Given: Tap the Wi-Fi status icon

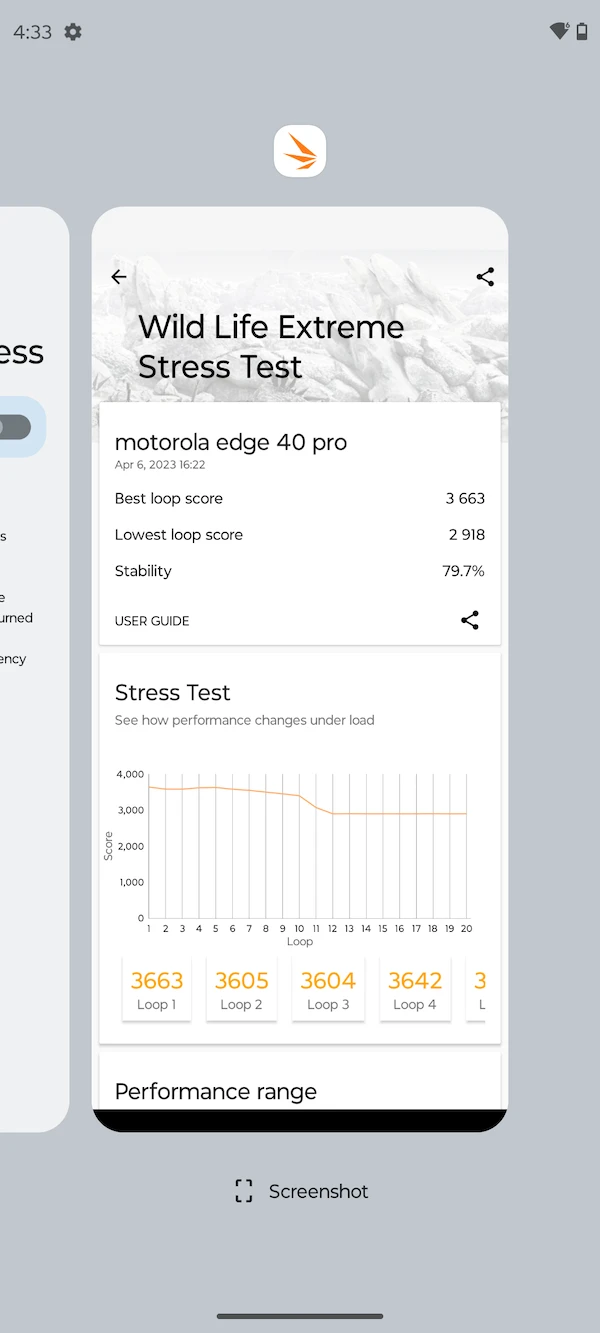Looking at the screenshot, I should tap(559, 31).
